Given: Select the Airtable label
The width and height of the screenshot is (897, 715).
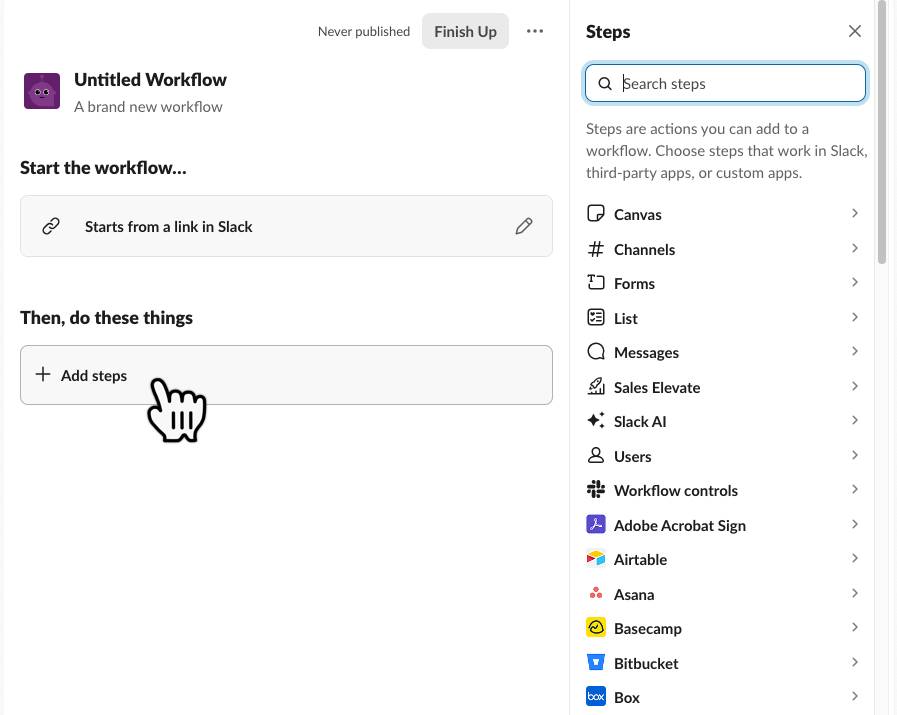Looking at the screenshot, I should point(641,559).
